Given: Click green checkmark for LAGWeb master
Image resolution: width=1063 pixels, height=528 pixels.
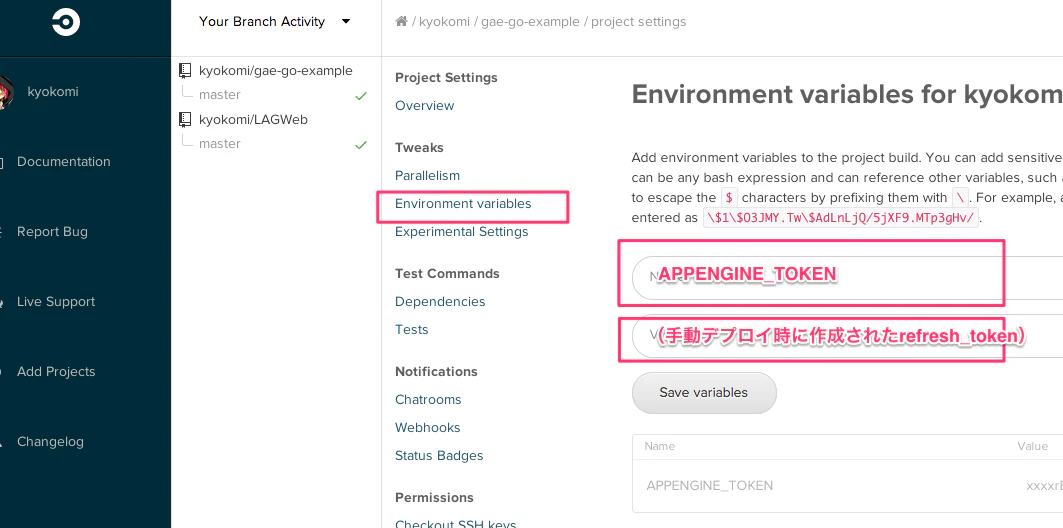Looking at the screenshot, I should tap(361, 144).
